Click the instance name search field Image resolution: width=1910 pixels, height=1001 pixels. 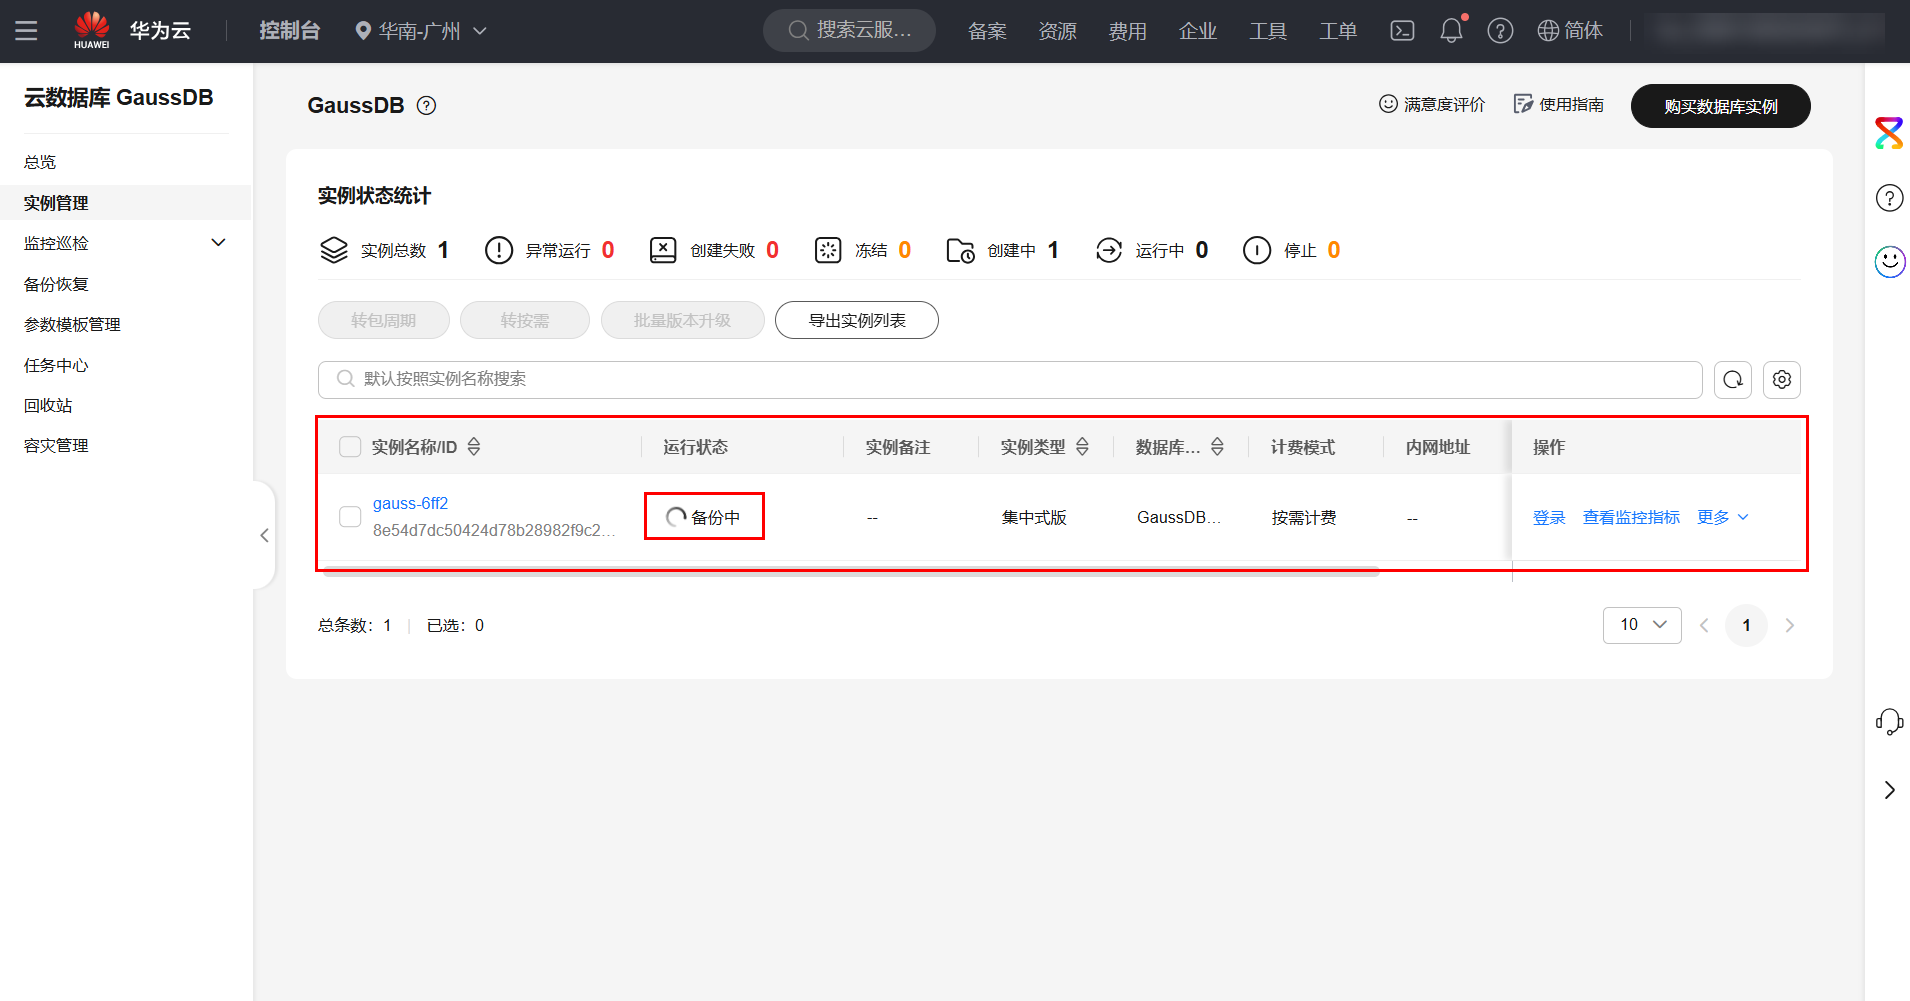pos(1010,379)
